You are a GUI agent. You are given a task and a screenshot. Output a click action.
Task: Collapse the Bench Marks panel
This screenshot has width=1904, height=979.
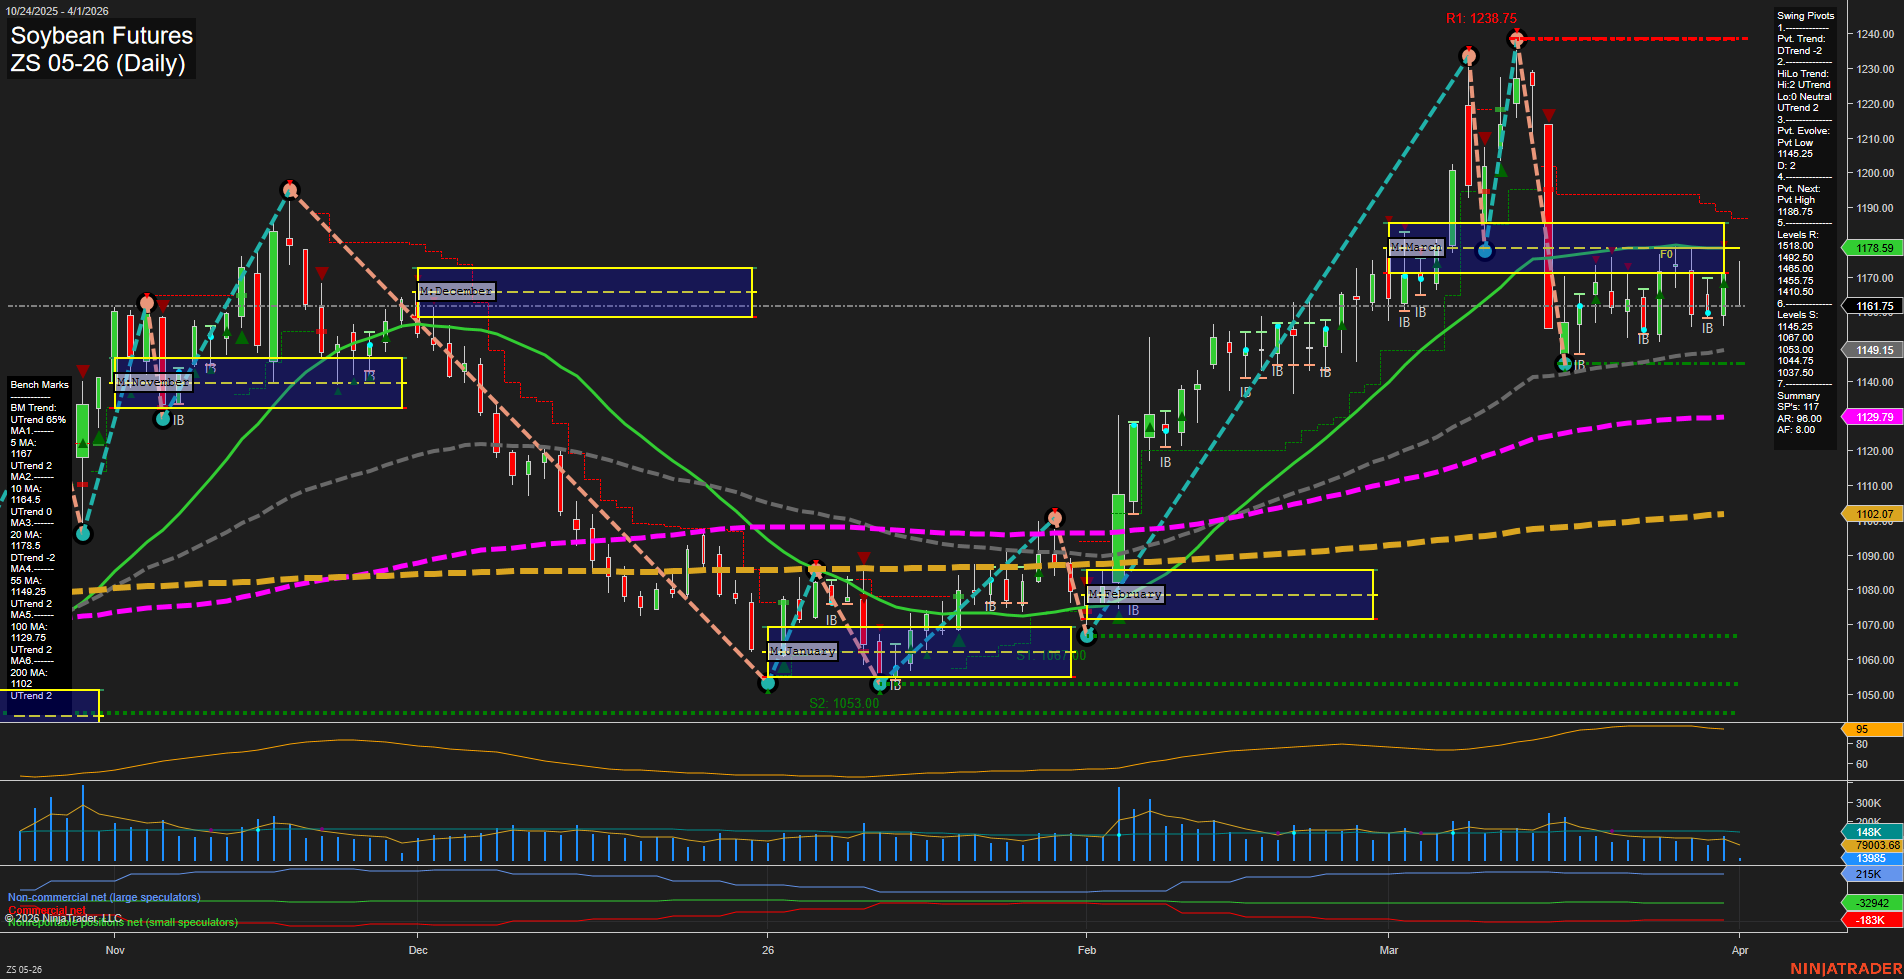pyautogui.click(x=39, y=384)
